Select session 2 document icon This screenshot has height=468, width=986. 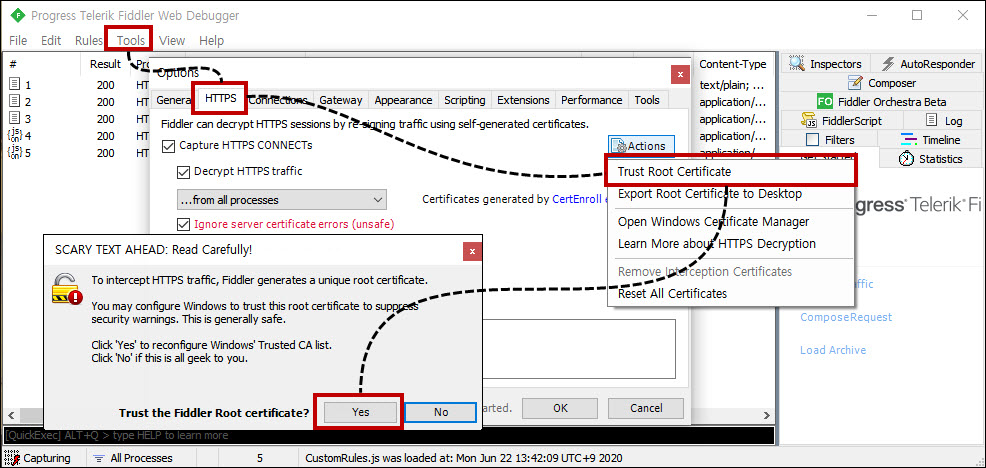point(14,101)
